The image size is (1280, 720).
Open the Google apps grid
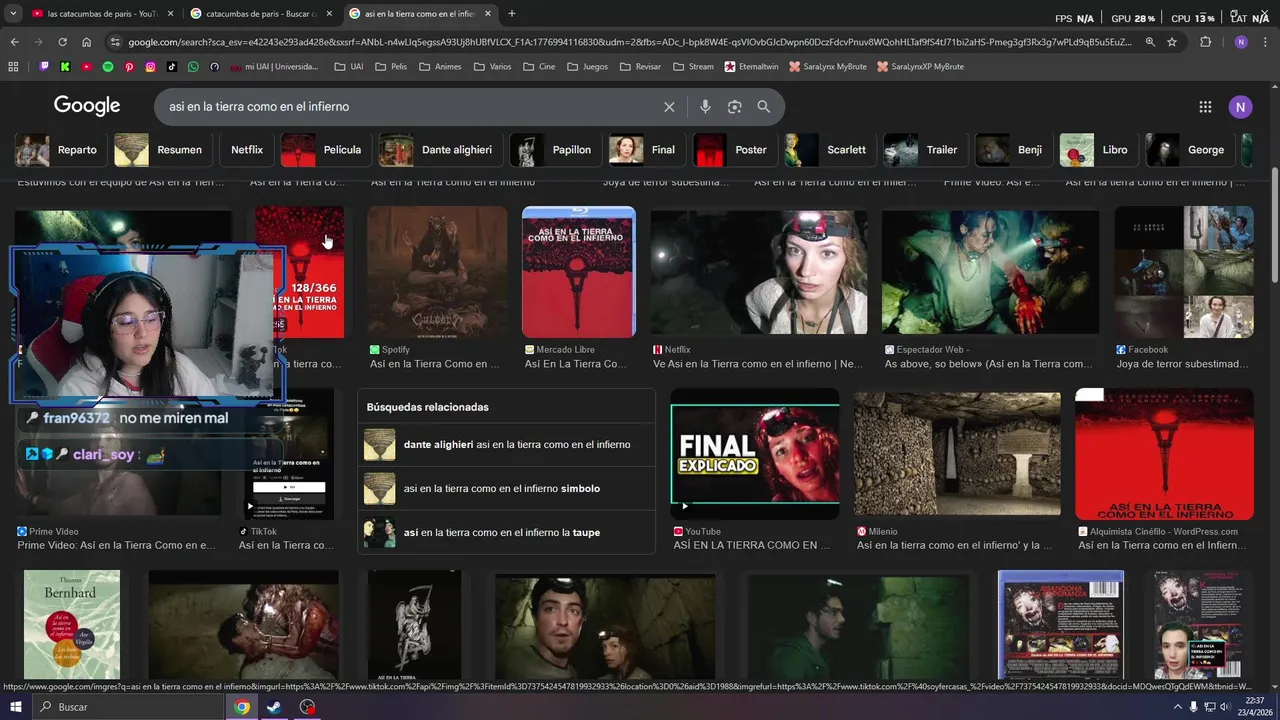(1205, 107)
